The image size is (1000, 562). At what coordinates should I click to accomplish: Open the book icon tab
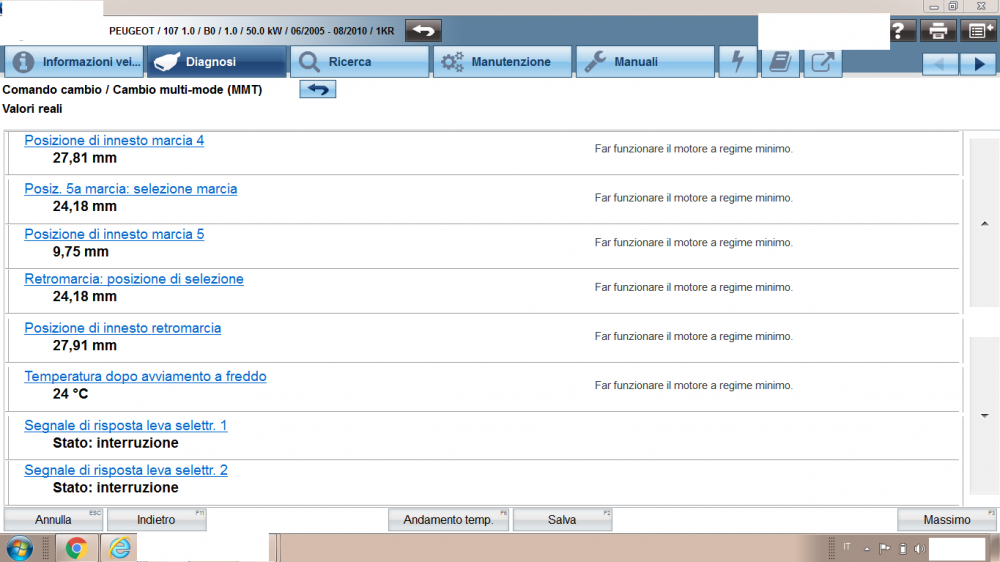tap(780, 62)
